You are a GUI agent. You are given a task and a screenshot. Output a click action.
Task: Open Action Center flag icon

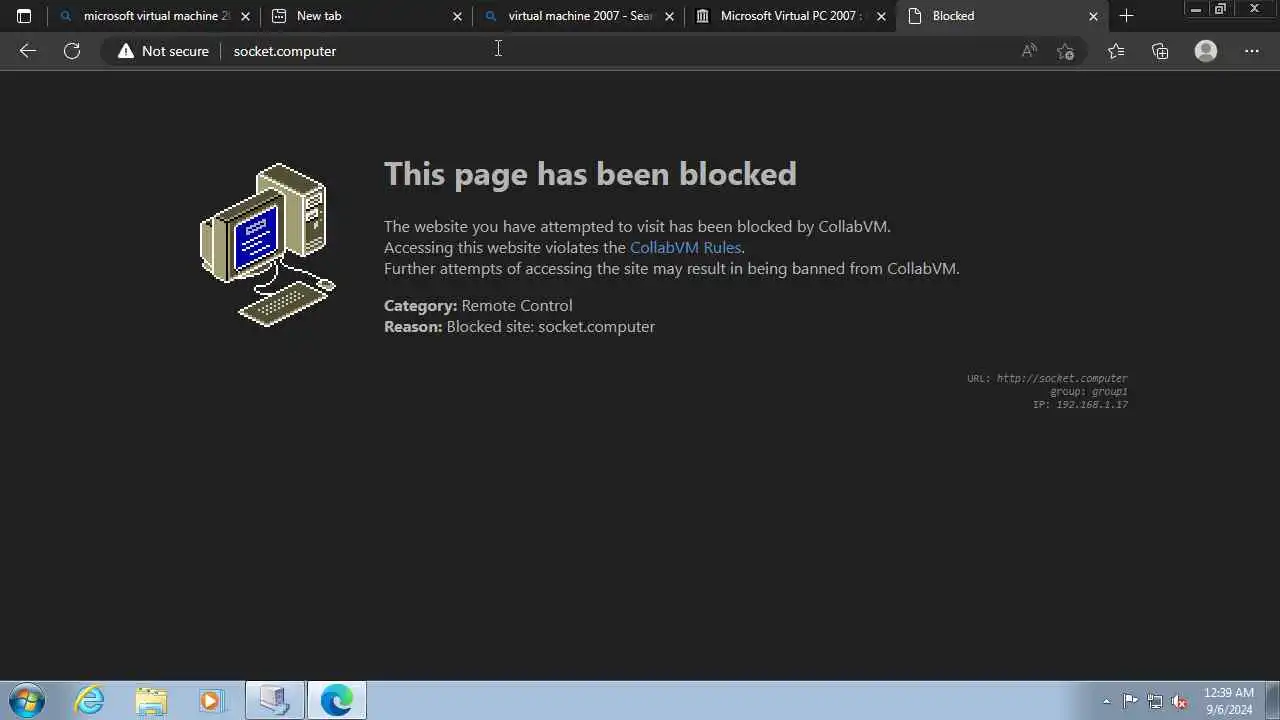click(x=1130, y=701)
